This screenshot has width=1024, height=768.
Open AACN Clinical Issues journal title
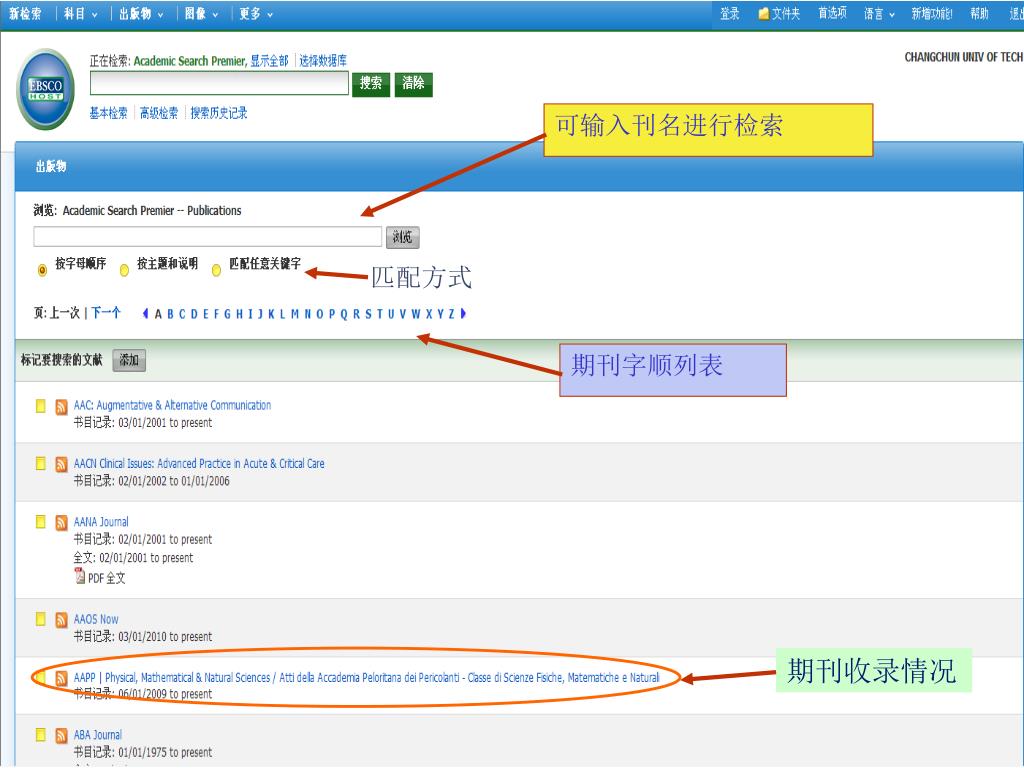199,463
